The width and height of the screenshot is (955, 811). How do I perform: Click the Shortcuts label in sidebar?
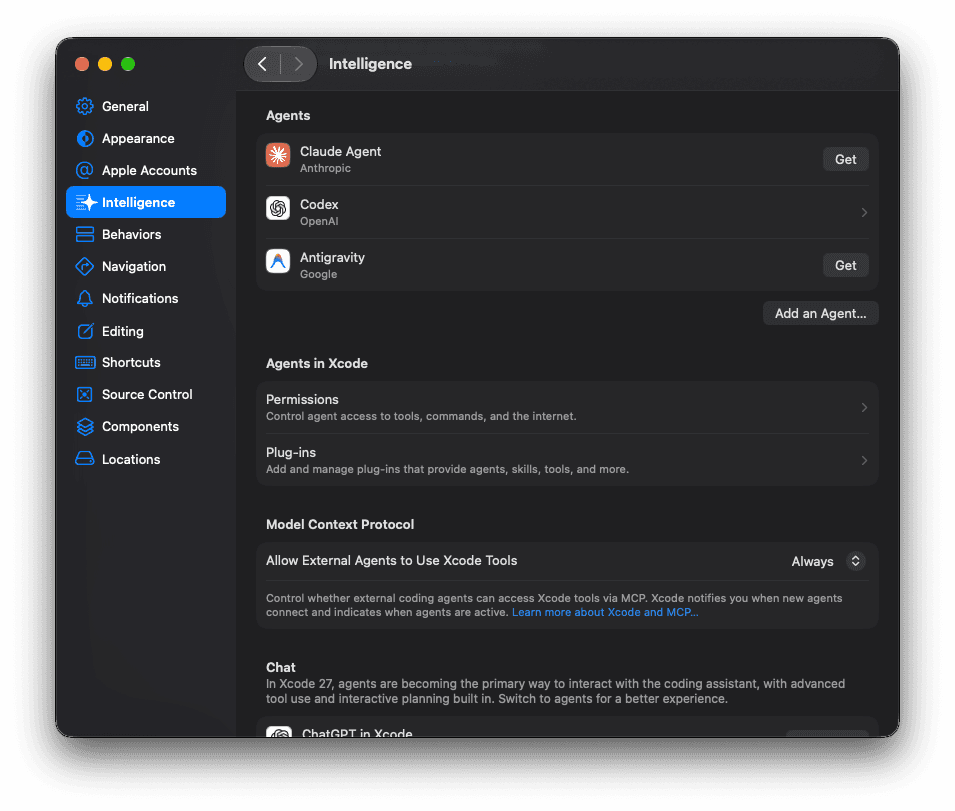coord(131,363)
